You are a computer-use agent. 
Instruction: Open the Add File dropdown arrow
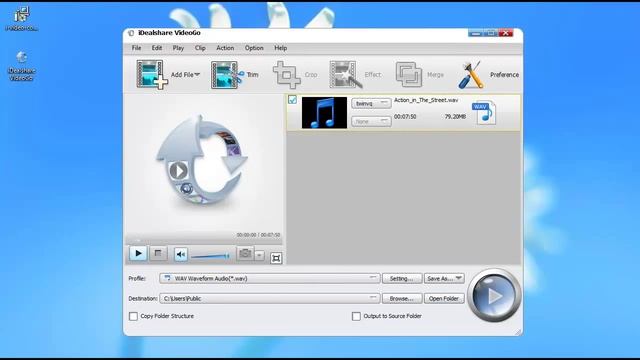[x=197, y=74]
